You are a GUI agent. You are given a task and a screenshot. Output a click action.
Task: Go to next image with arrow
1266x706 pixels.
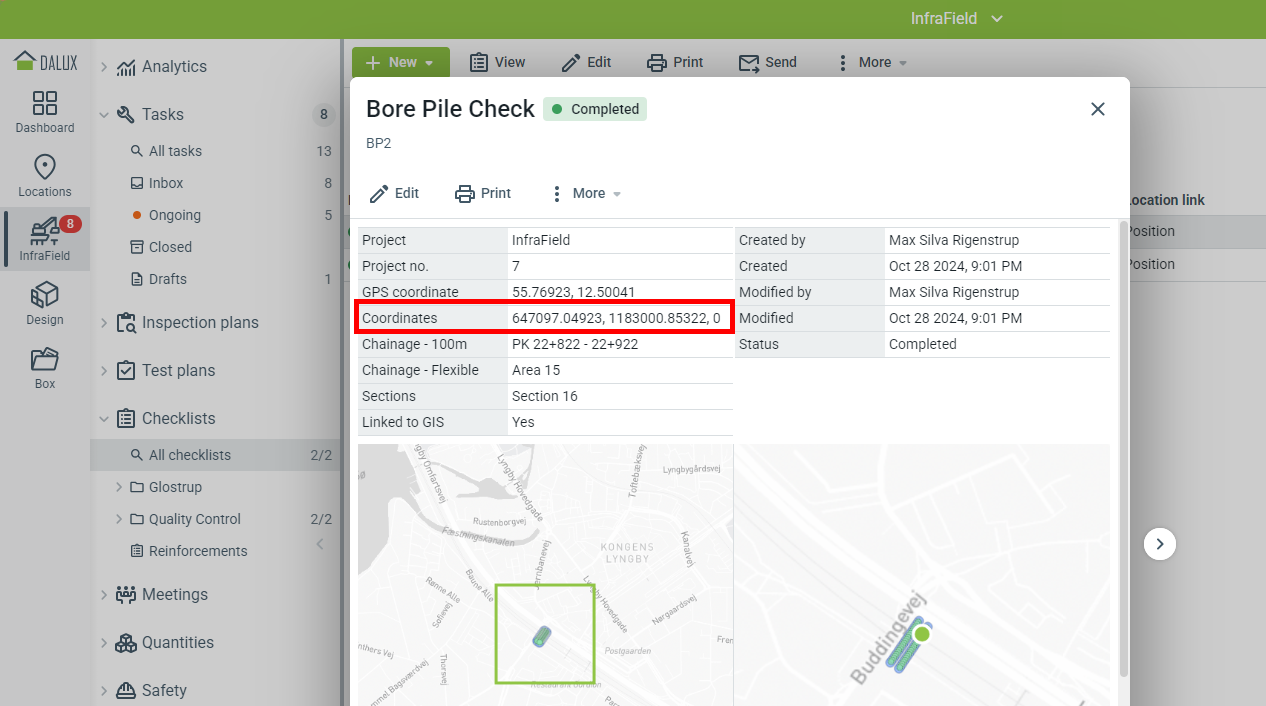(x=1160, y=544)
